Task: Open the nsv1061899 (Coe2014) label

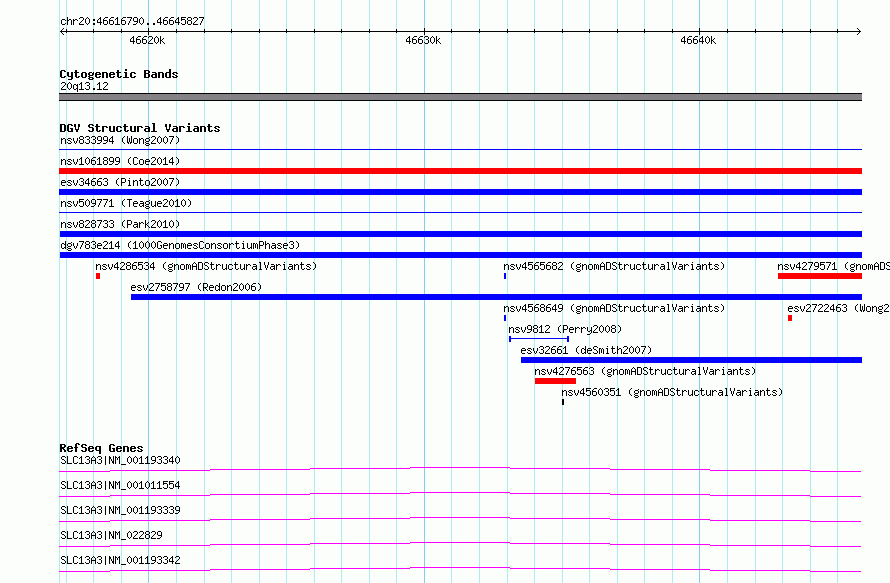Action: 120,161
